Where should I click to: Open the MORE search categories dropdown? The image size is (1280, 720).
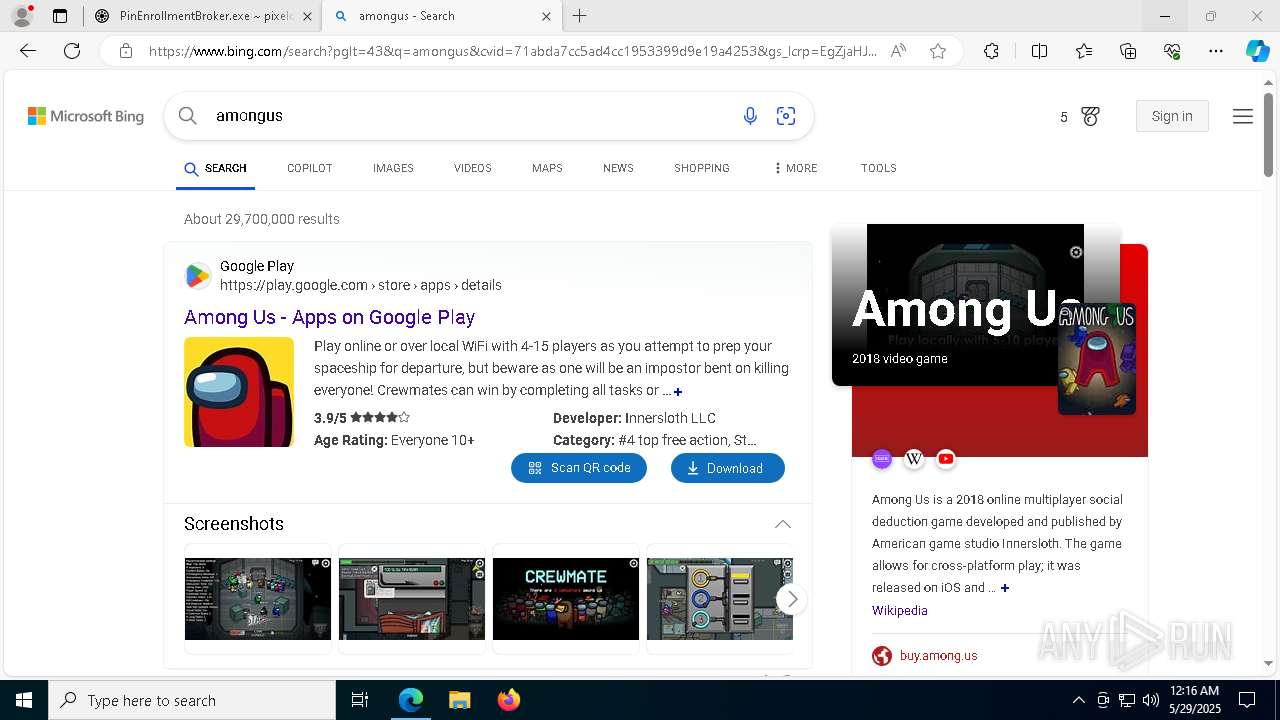tap(796, 168)
